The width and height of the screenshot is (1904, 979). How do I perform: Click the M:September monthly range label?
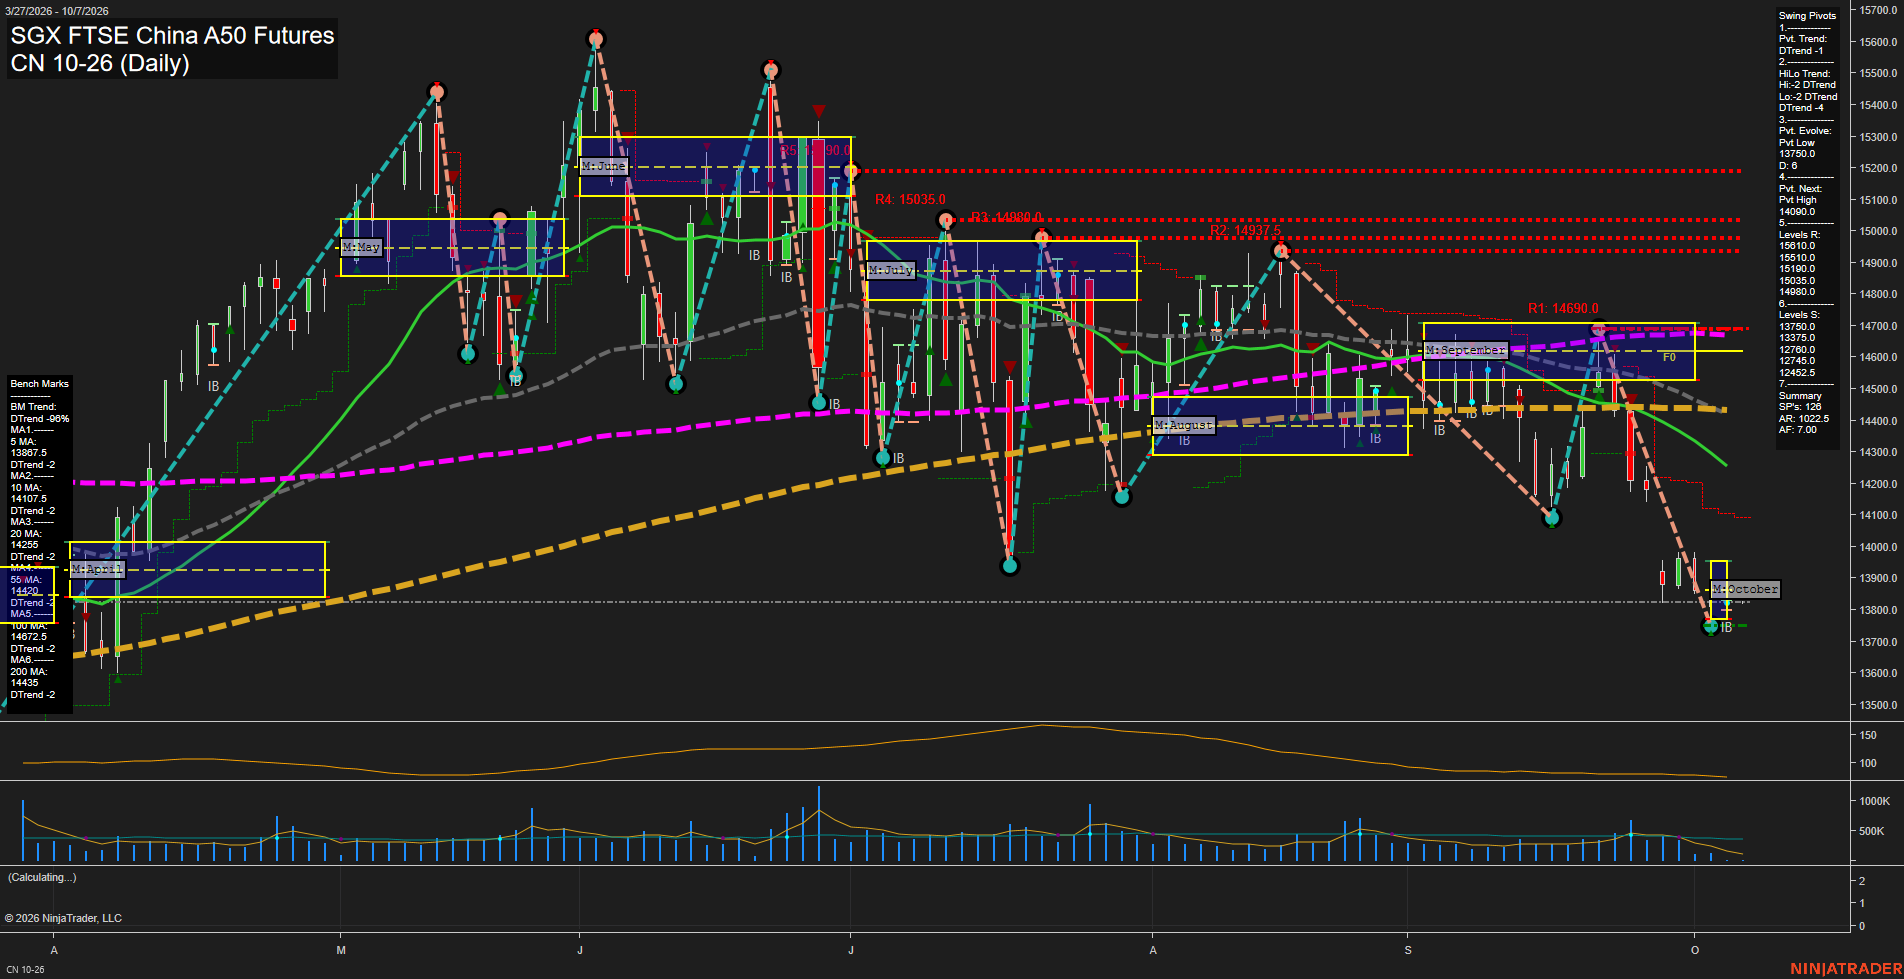click(x=1465, y=350)
